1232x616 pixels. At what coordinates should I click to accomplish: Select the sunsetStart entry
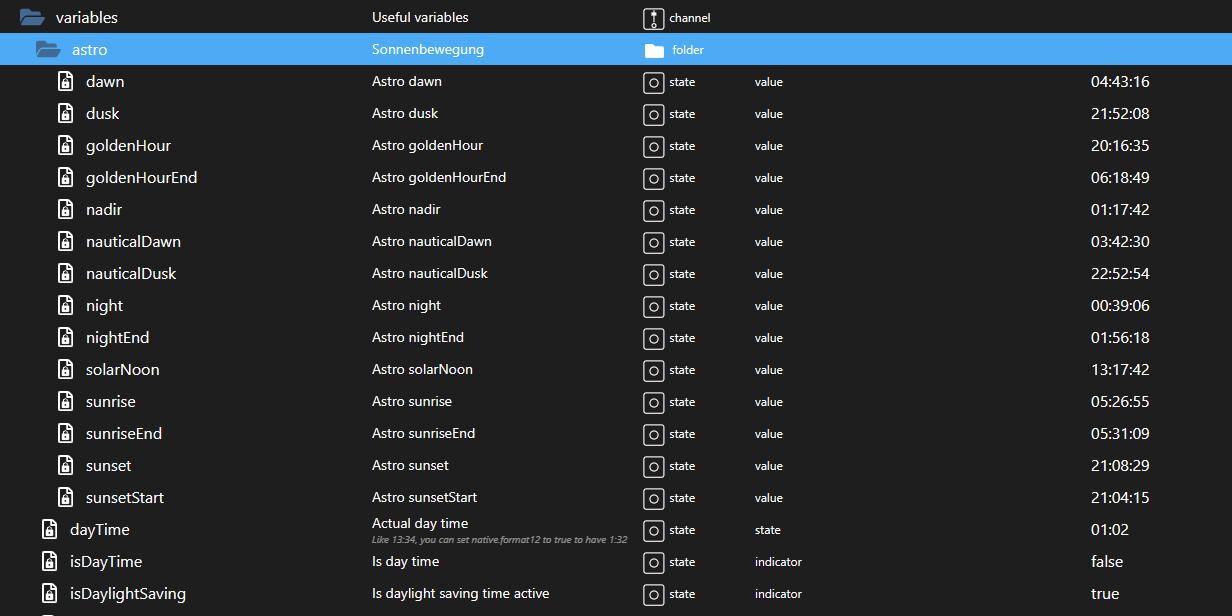click(x=124, y=498)
